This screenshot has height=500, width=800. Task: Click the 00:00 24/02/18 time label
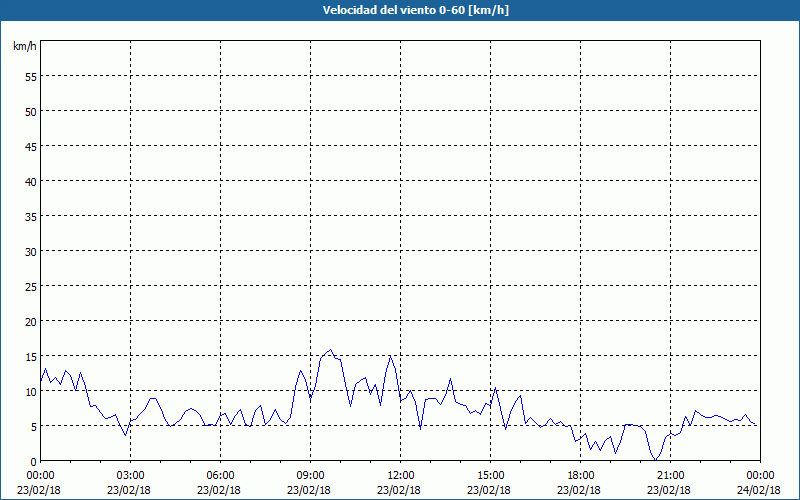(759, 482)
